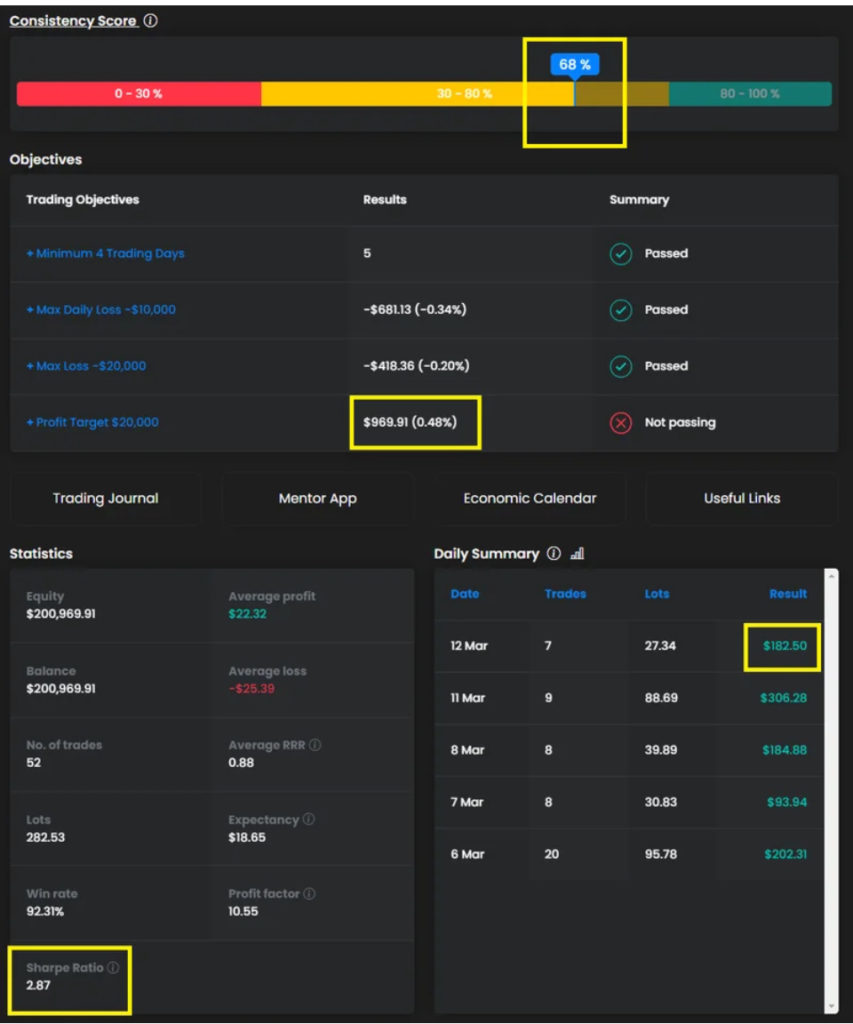Open Useful Links
Screen dimensions: 853x1024
point(742,498)
